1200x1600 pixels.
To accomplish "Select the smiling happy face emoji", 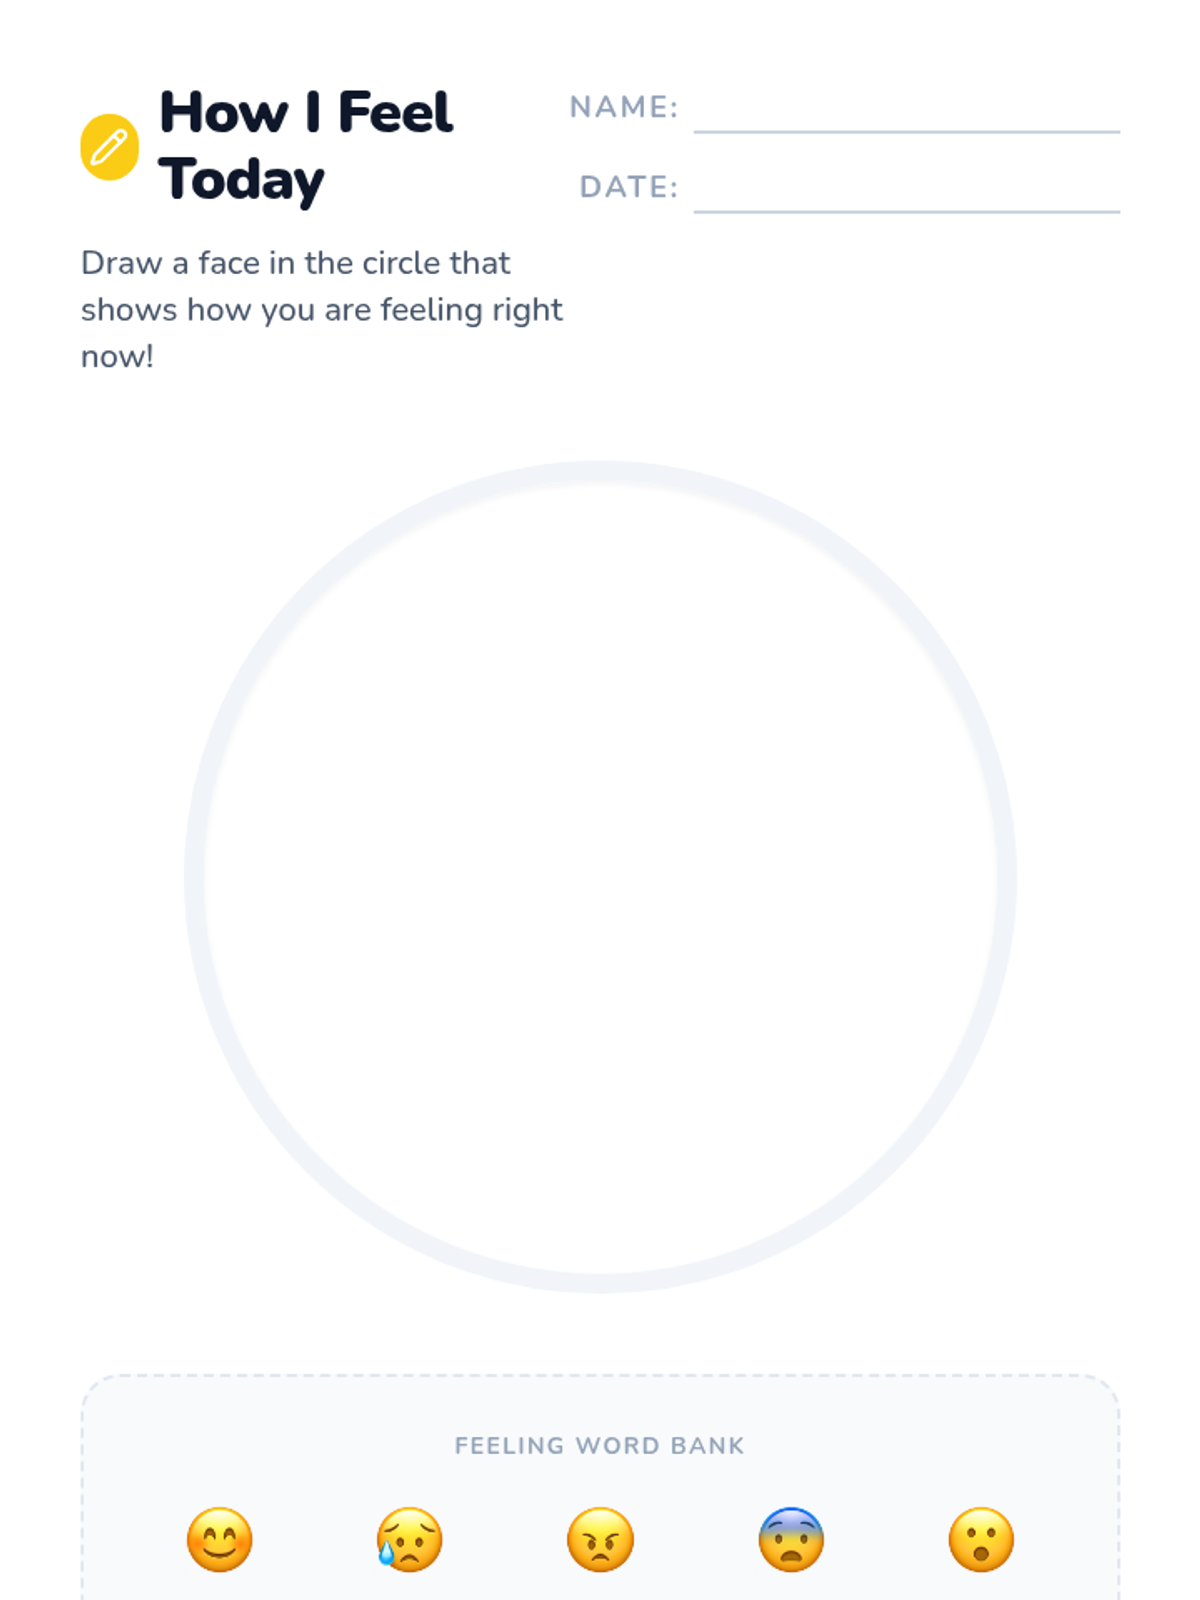I will (x=220, y=1539).
